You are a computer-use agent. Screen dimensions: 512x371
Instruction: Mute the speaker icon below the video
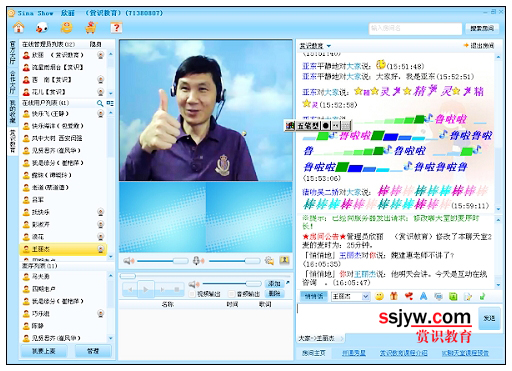pyautogui.click(x=128, y=261)
